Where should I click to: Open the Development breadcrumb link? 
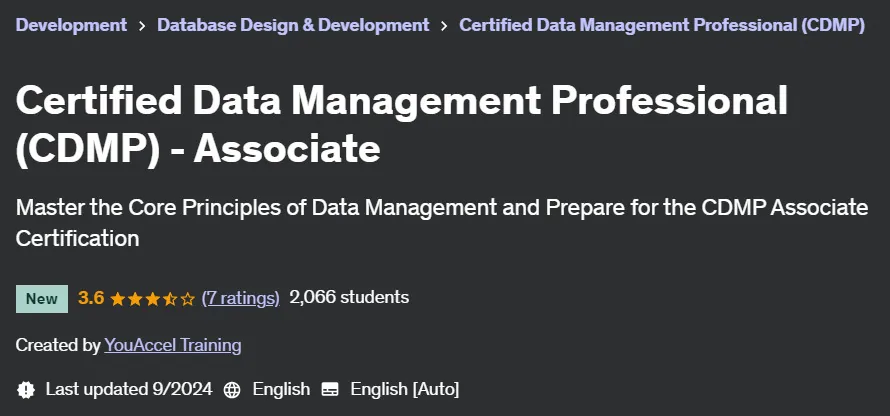(72, 25)
